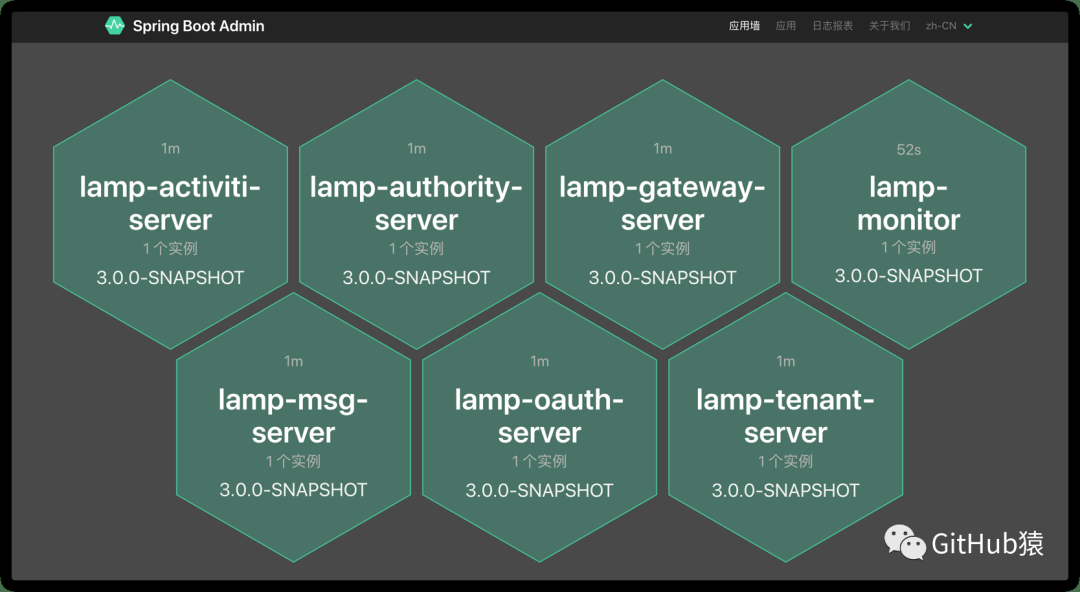The height and width of the screenshot is (592, 1080).
Task: Click 1m uptime above lamp-activiti-server
Action: [170, 149]
